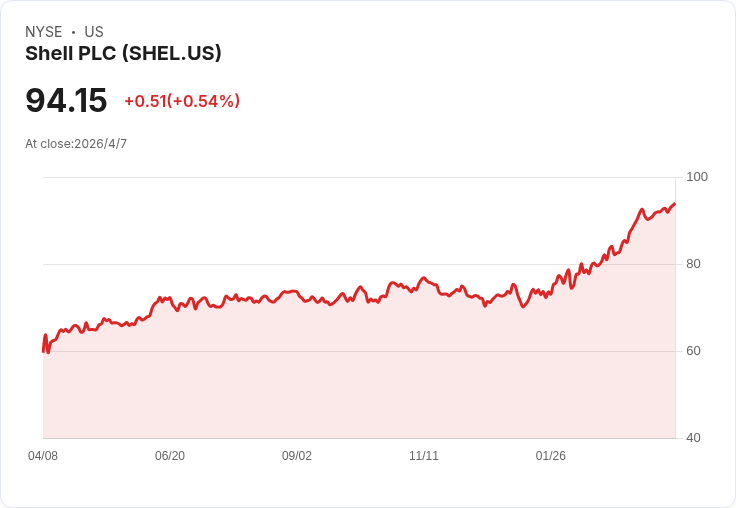
Task: Click the 80 horizontal gridline above 09/02
Action: (297, 264)
